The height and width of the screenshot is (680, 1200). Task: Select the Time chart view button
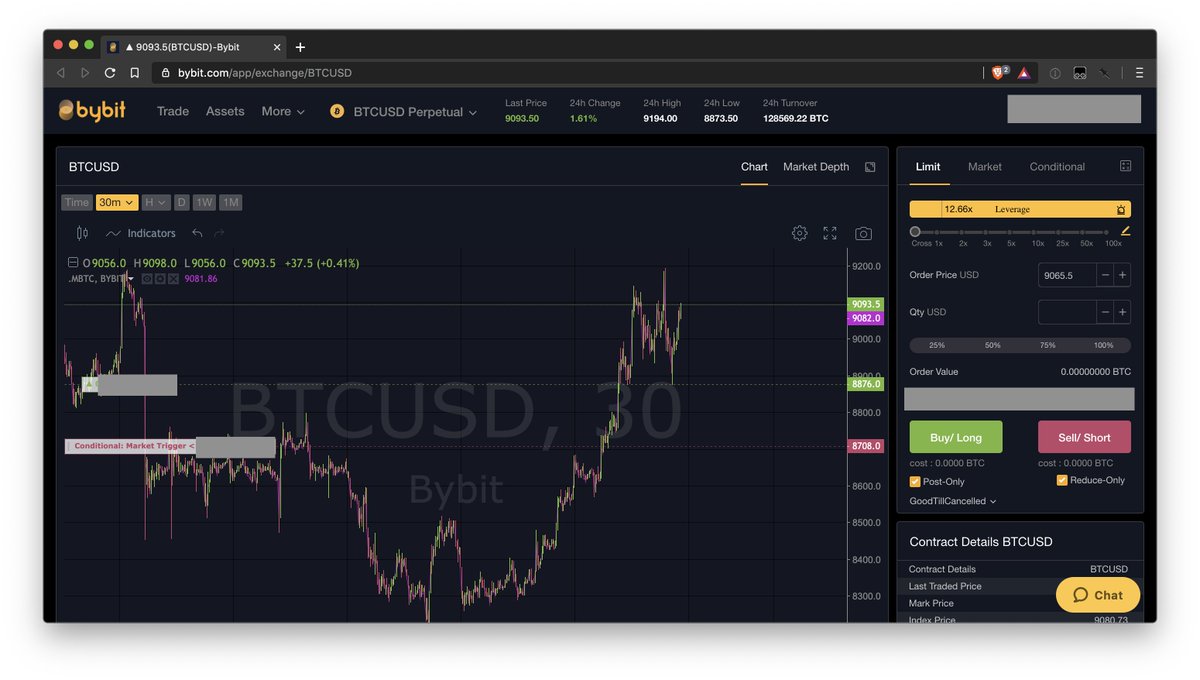[x=77, y=202]
